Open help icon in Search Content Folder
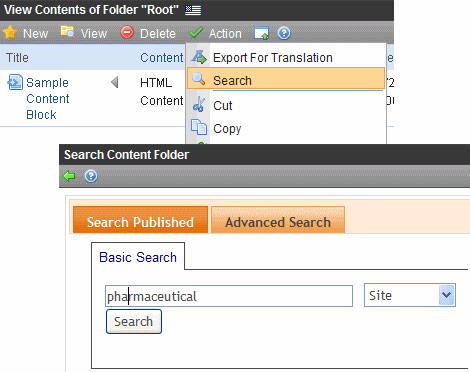This screenshot has width=470, height=372. point(91,176)
